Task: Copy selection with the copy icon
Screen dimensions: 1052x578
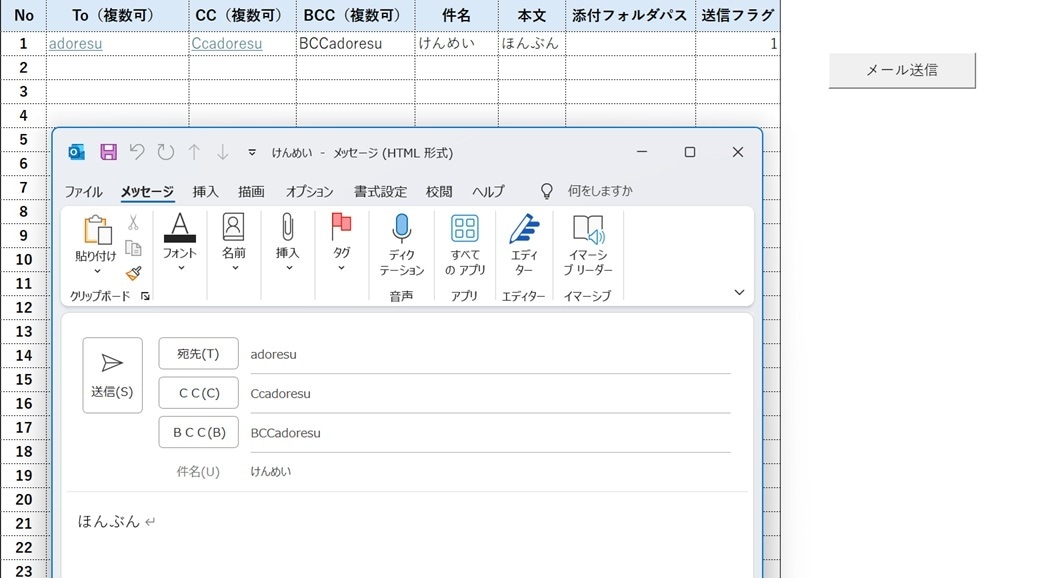Action: pyautogui.click(x=133, y=247)
